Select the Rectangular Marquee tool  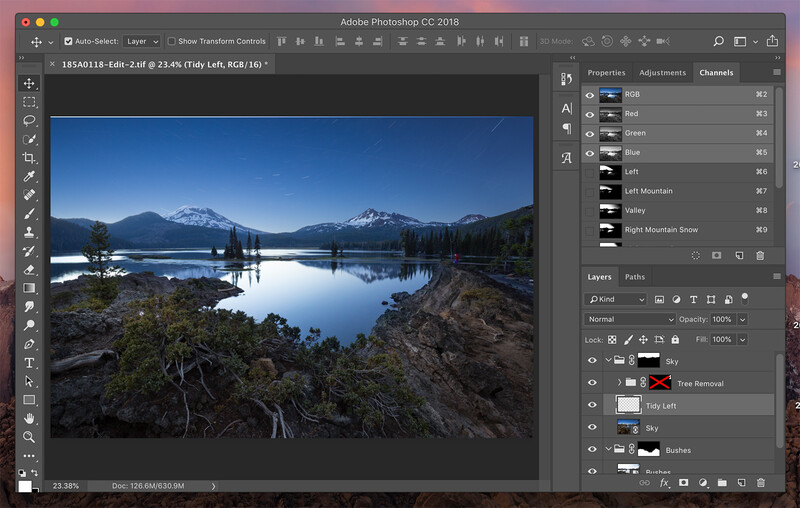point(29,102)
